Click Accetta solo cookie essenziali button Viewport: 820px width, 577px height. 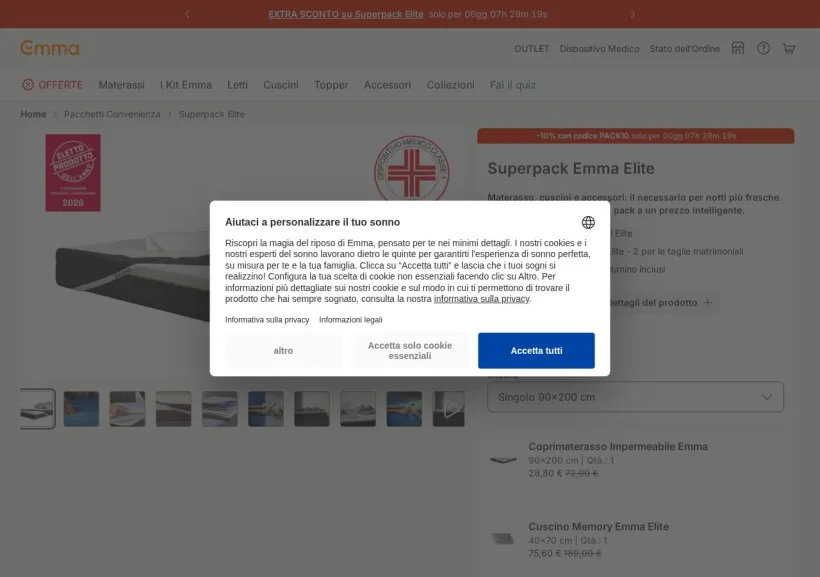[409, 350]
